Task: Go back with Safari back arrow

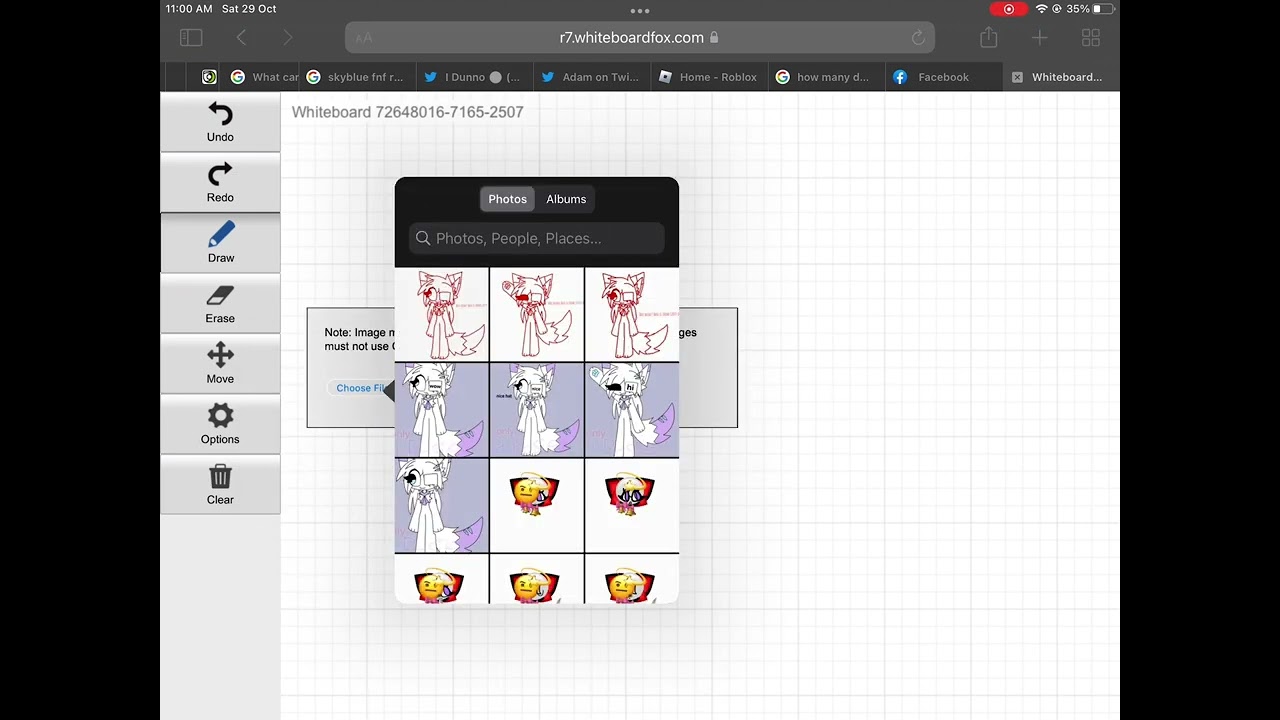Action: 241,37
